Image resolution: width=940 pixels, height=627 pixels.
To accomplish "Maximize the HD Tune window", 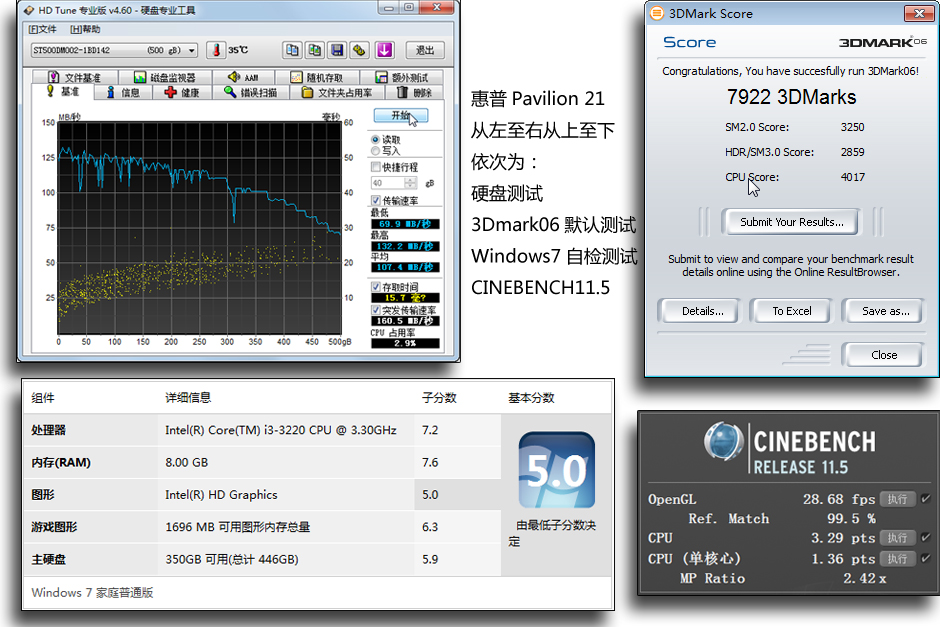I will 409,8.
